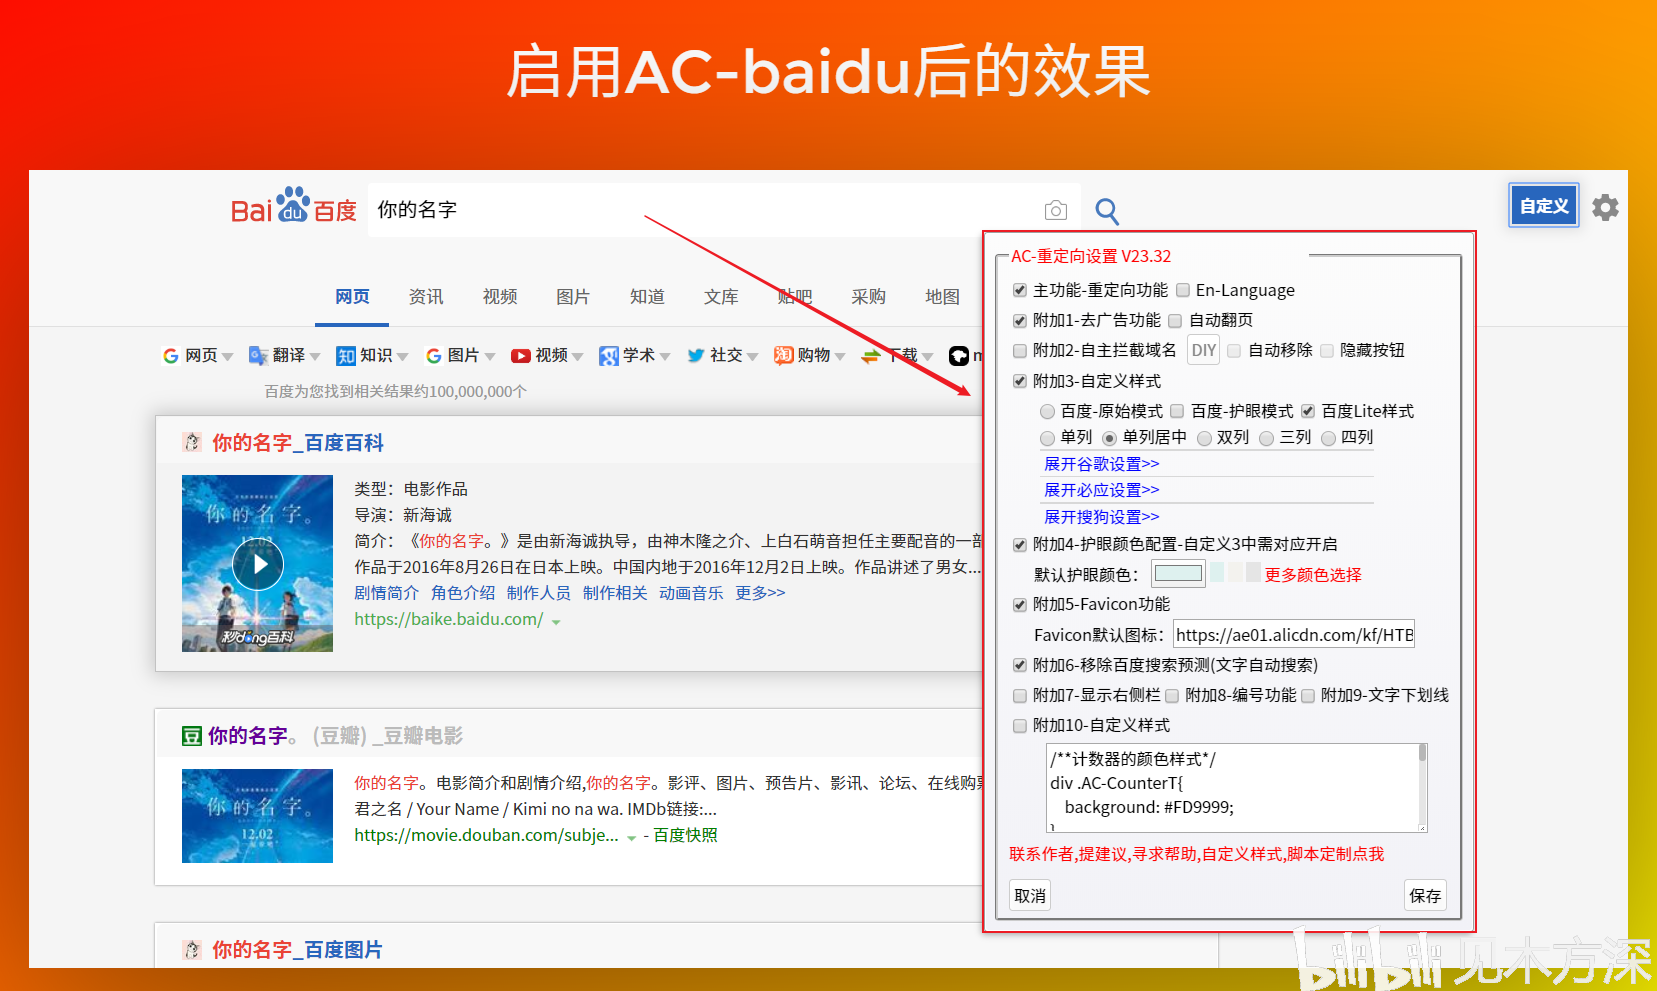Click the 学术 scholar icon

click(608, 356)
